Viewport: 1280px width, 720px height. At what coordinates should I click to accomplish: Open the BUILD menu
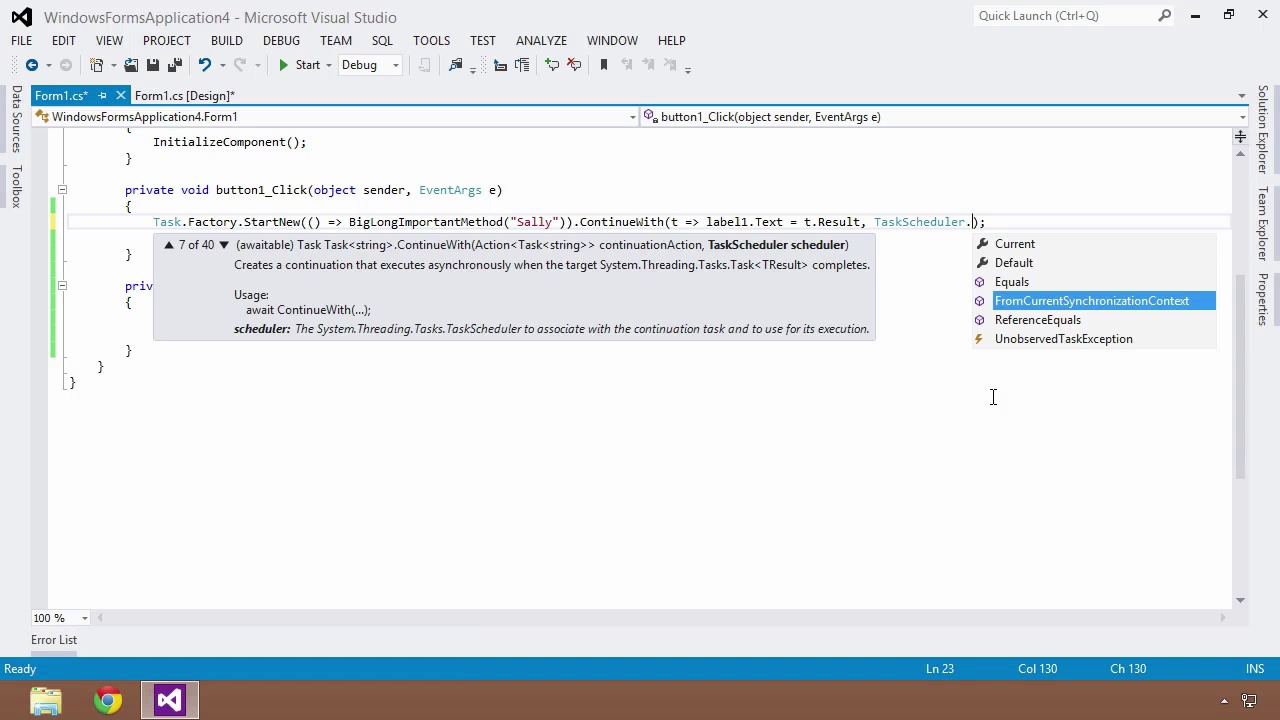(x=226, y=41)
